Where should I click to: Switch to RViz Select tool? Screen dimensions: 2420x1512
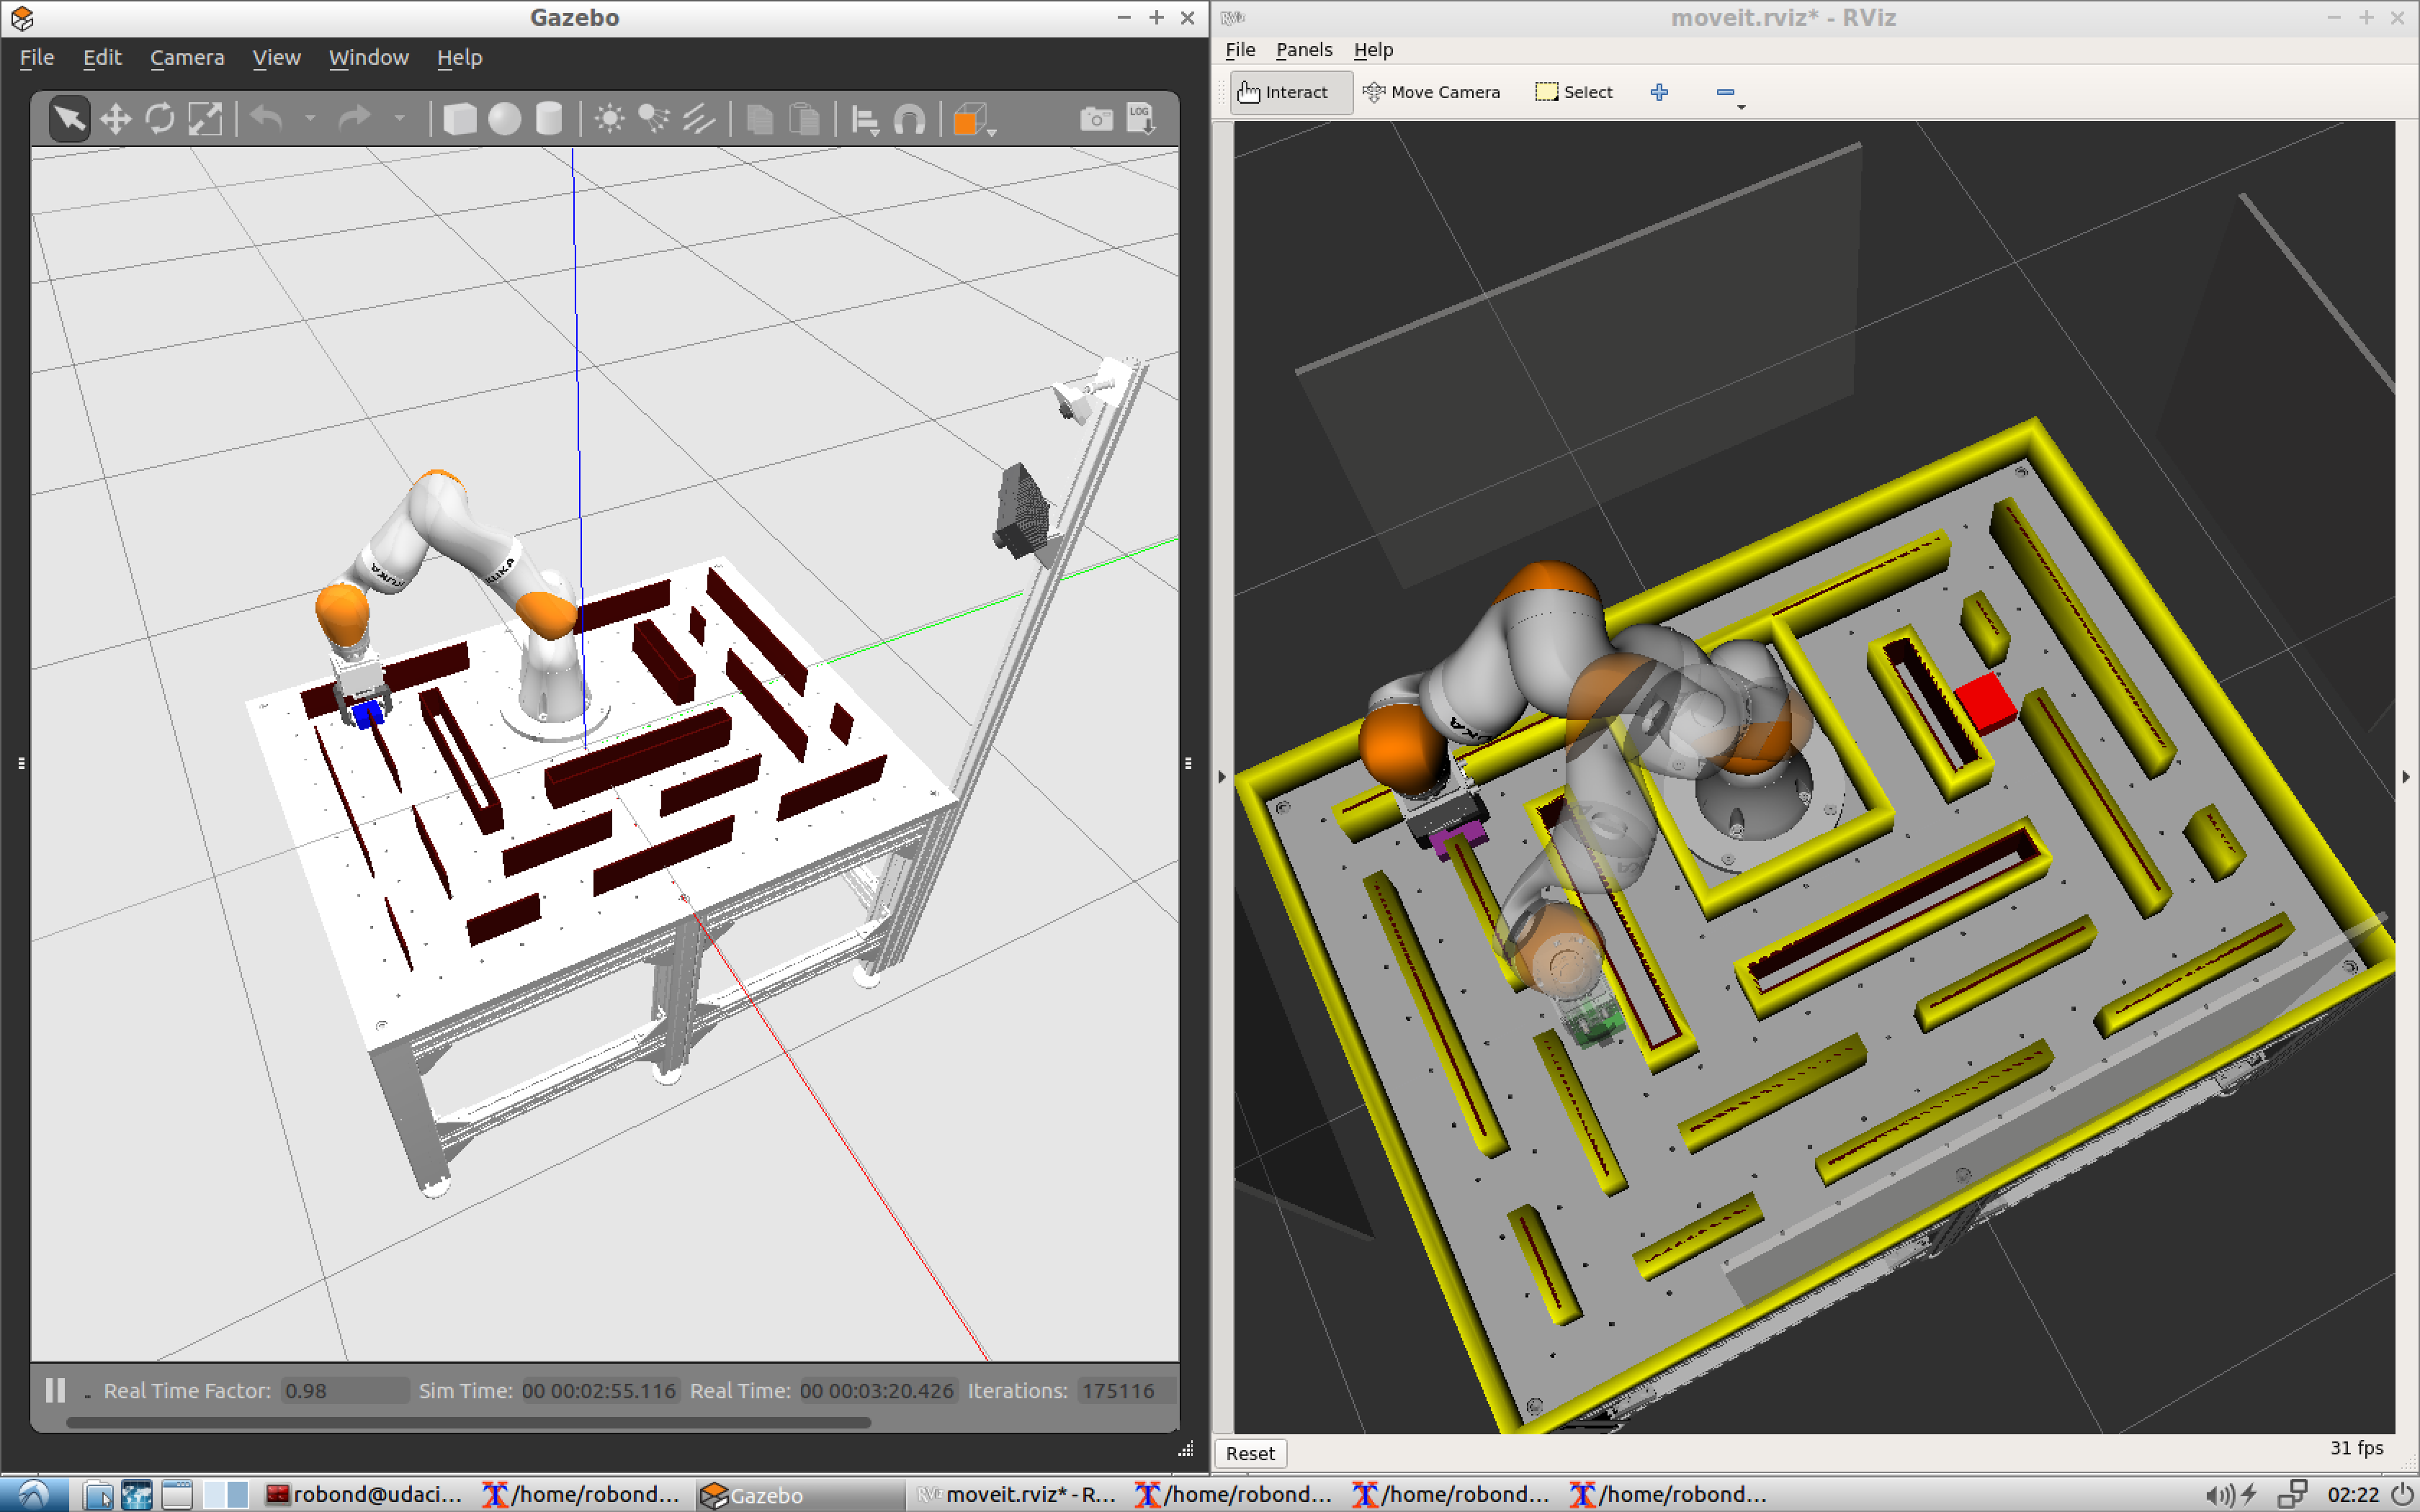tap(1574, 92)
